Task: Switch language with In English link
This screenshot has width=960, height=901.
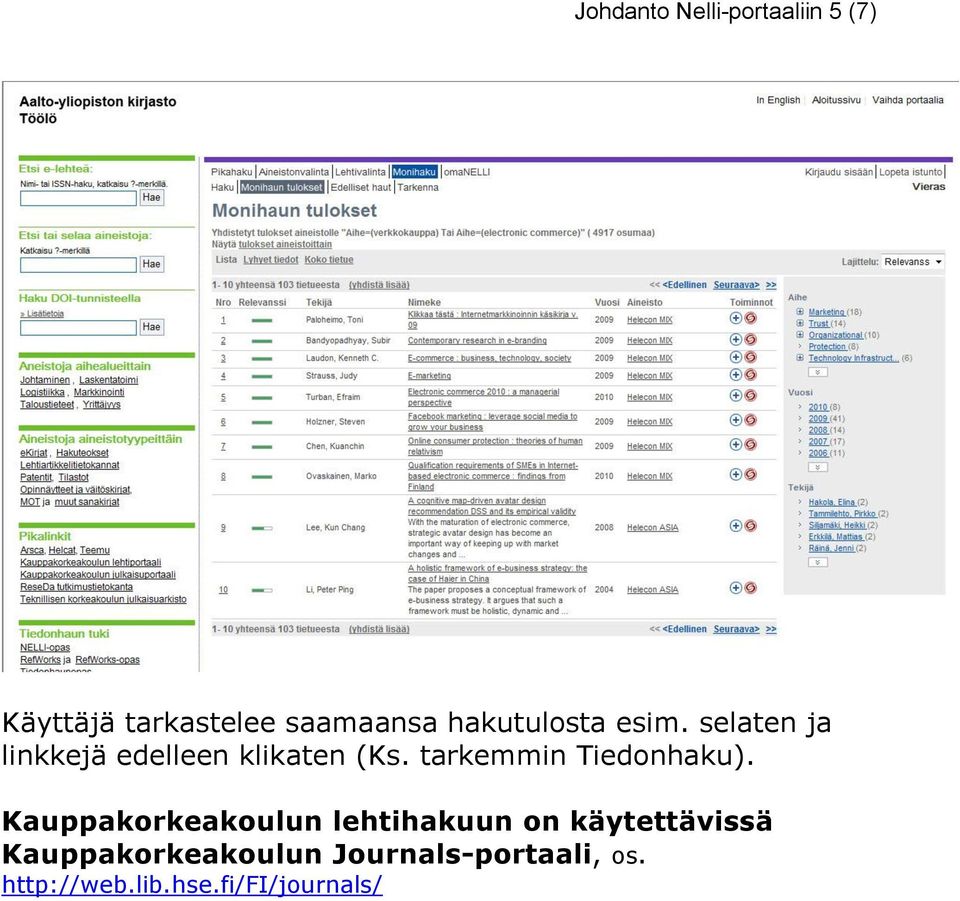Action: 778,100
